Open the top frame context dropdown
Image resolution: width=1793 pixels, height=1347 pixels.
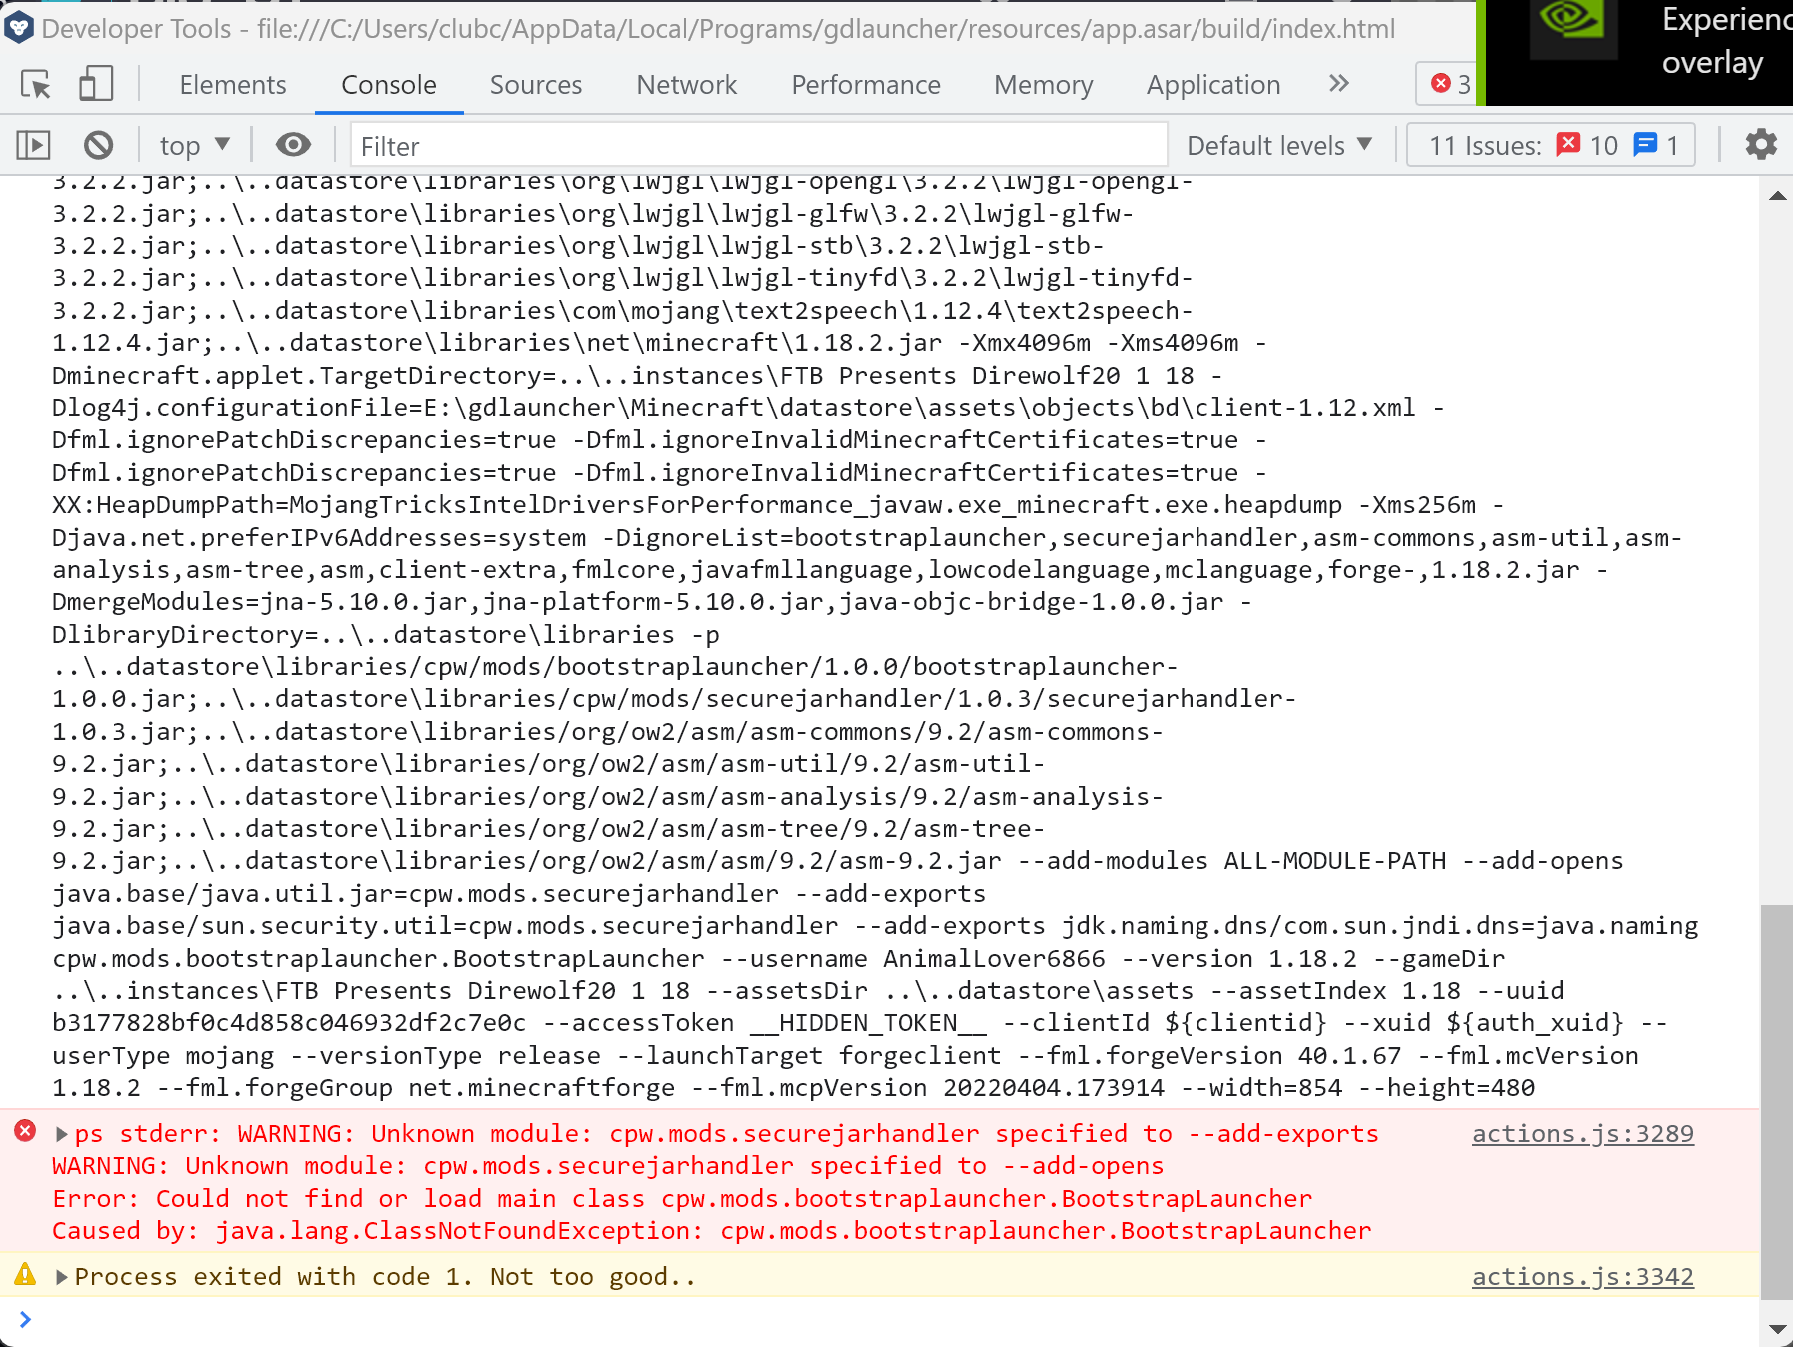194,145
